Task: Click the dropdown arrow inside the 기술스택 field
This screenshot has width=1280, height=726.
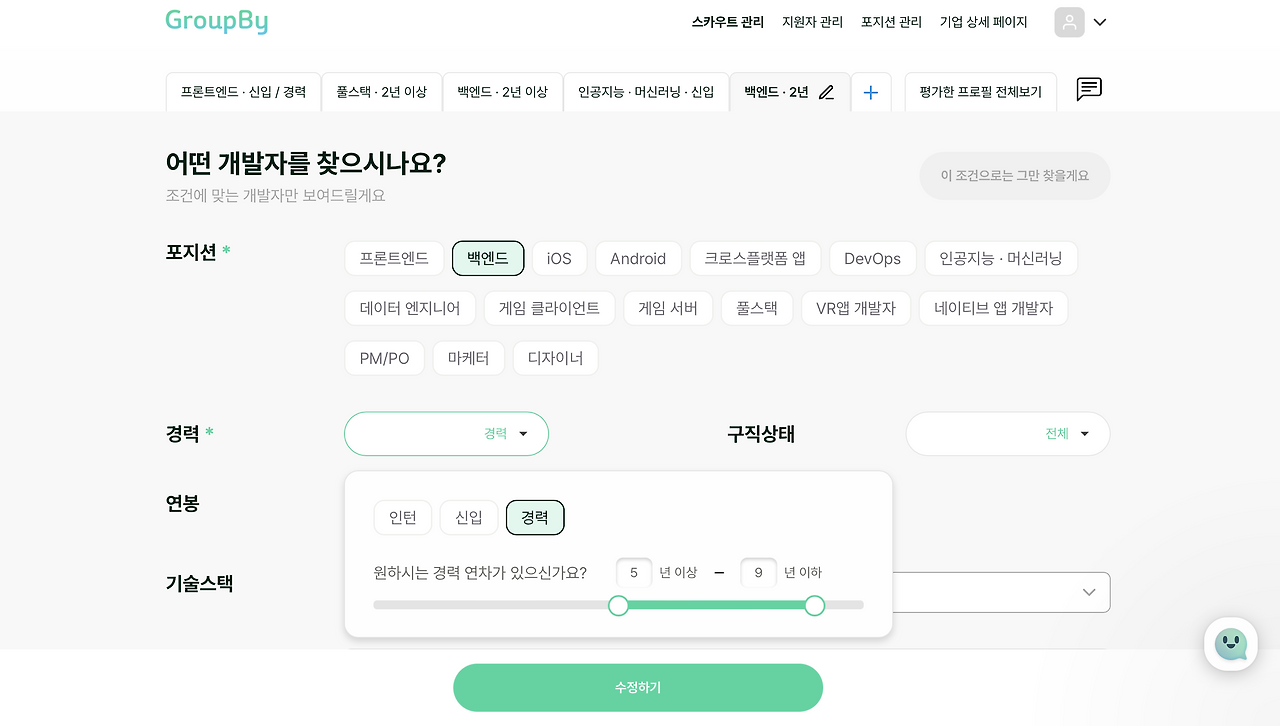Action: 1089,592
